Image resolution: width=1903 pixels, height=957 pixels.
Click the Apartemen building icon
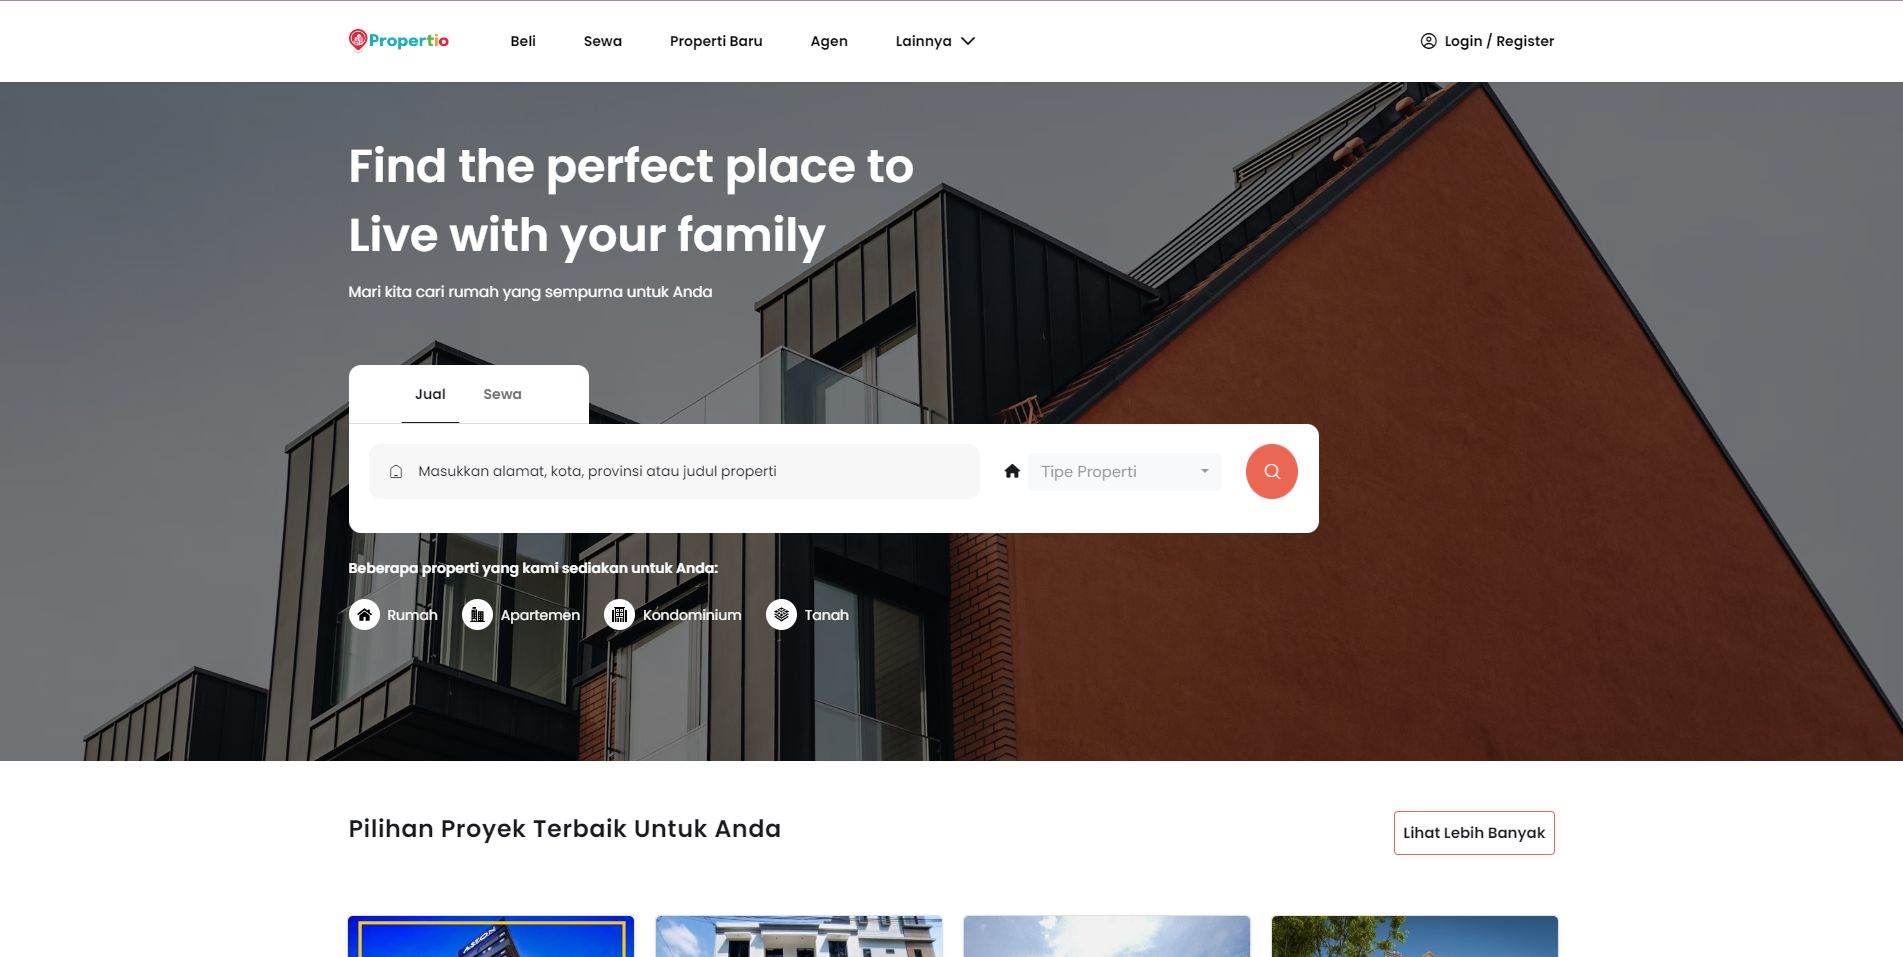tap(477, 615)
